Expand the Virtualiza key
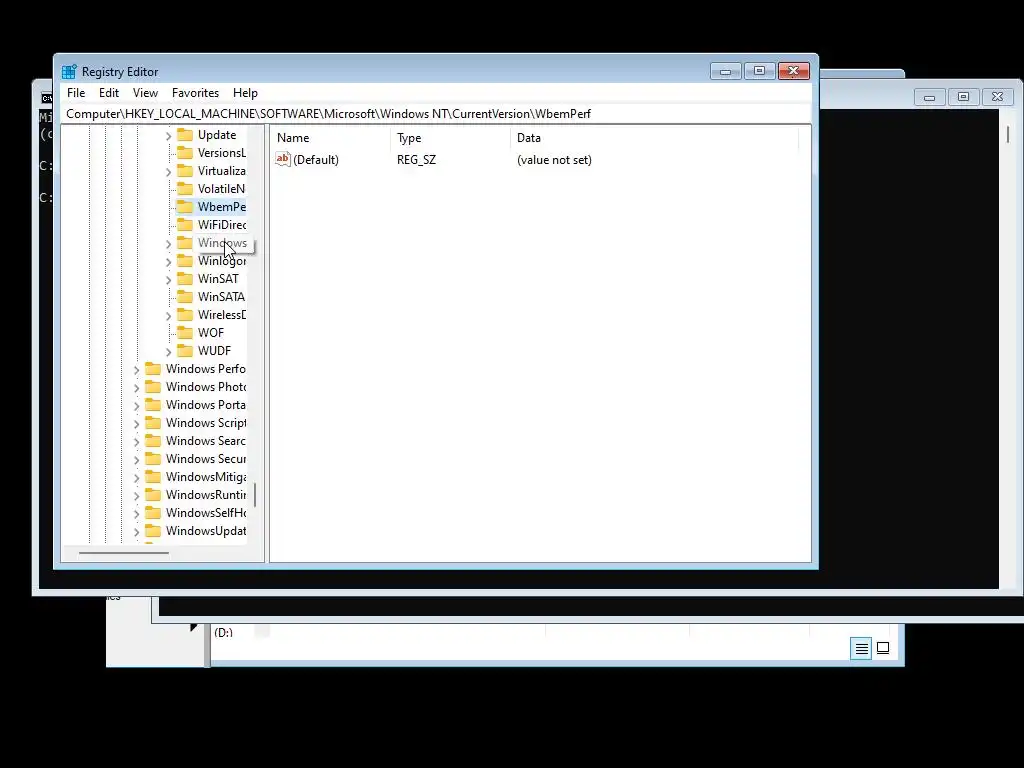The image size is (1024, 768). pyautogui.click(x=168, y=172)
